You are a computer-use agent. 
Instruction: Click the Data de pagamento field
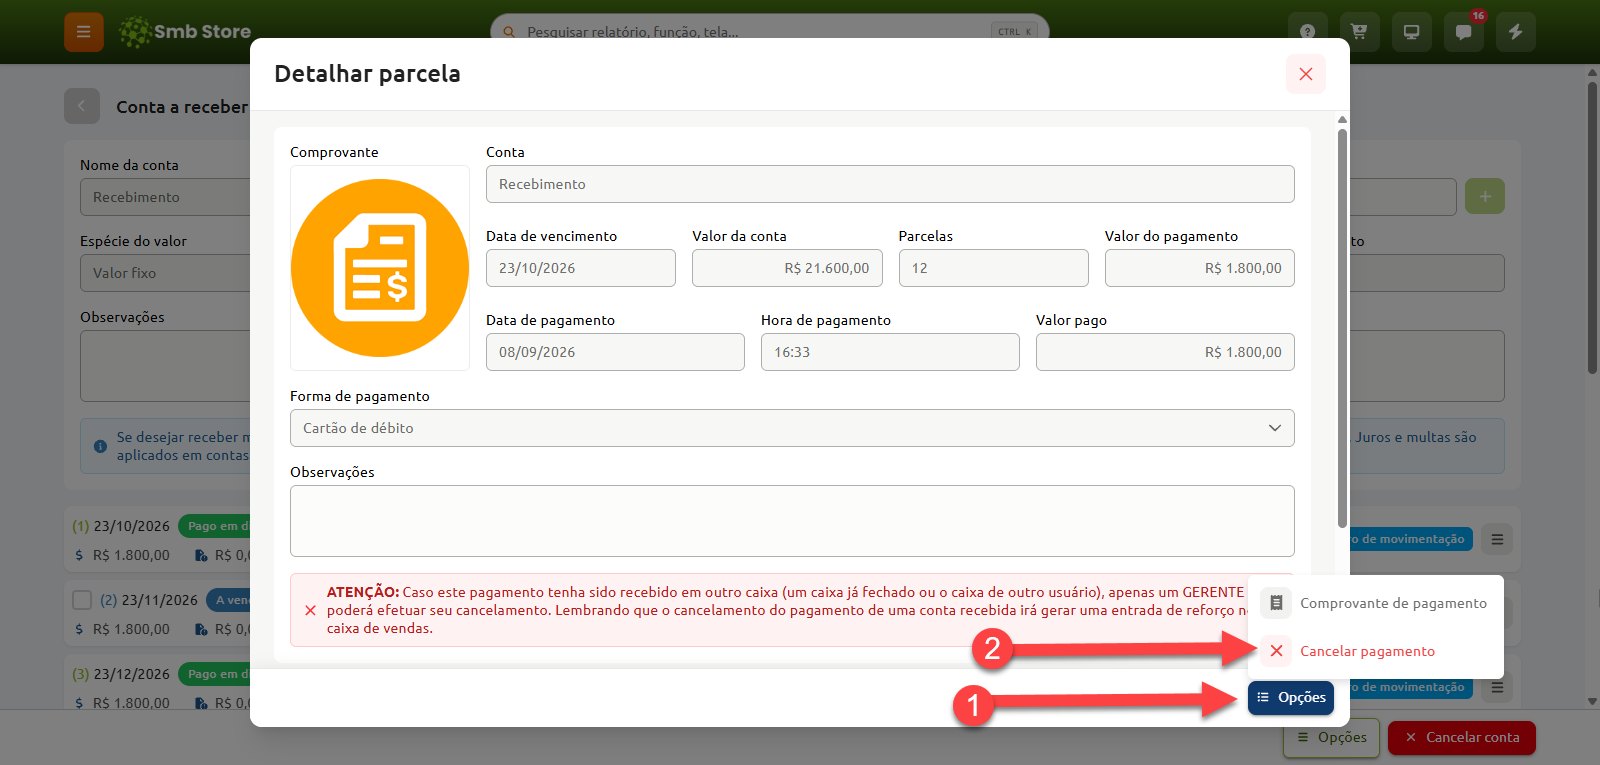pos(615,352)
